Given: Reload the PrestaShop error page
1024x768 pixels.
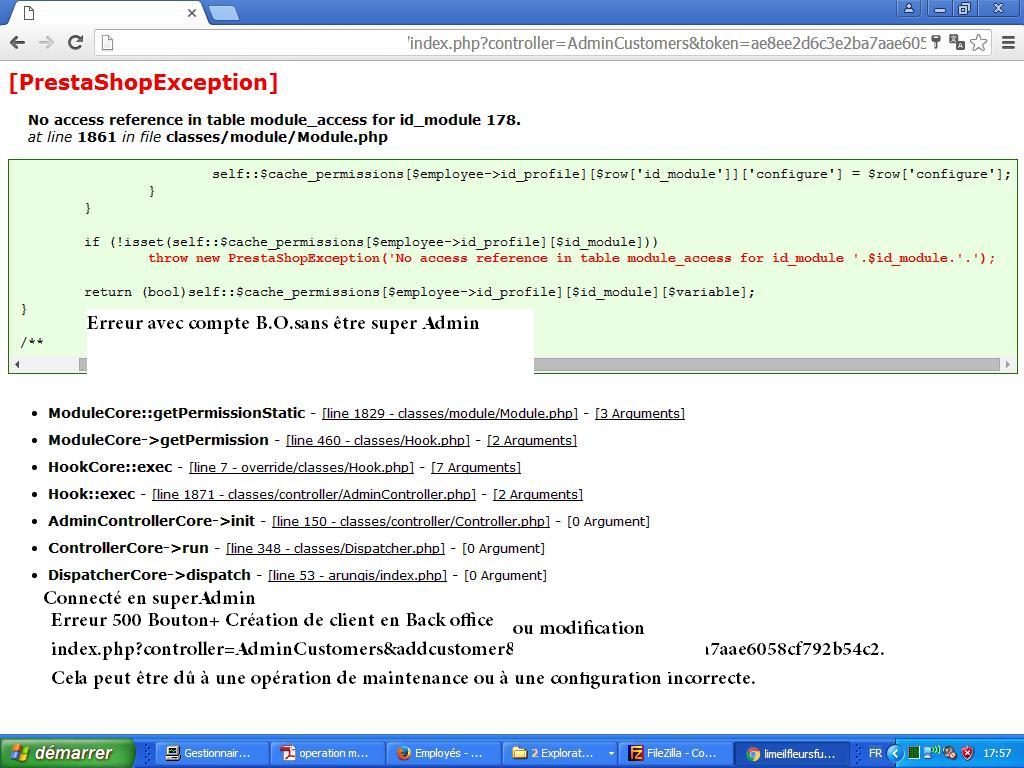Looking at the screenshot, I should click(x=75, y=43).
